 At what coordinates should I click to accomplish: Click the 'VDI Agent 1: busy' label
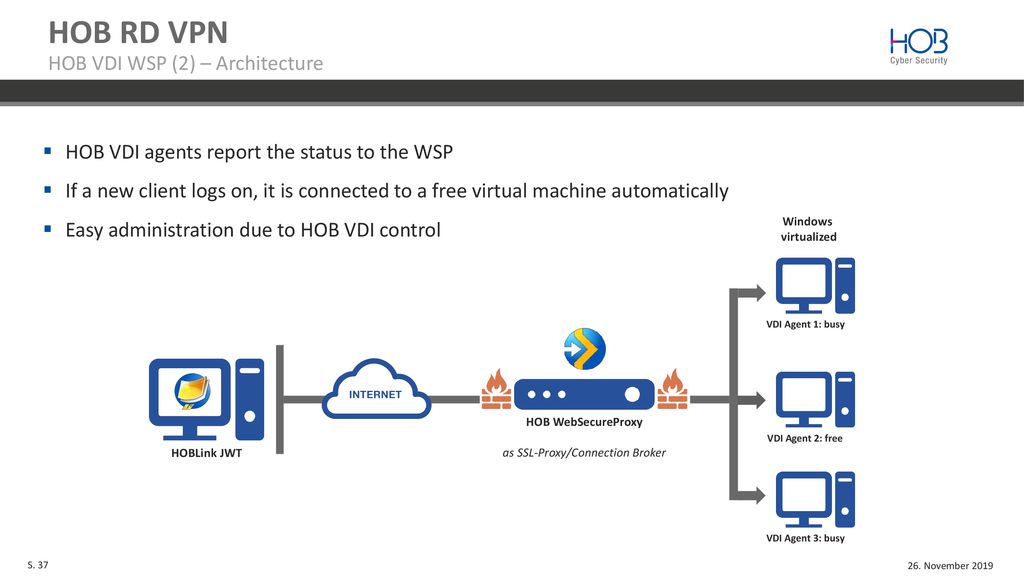pyautogui.click(x=805, y=325)
